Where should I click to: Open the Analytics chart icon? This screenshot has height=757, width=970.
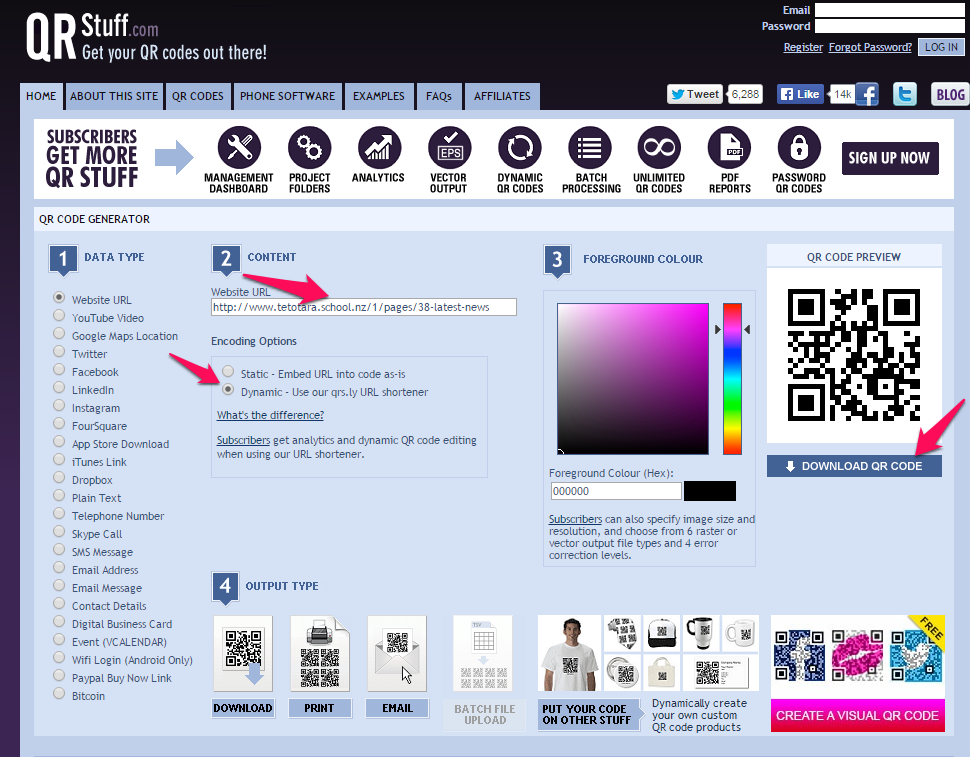(379, 147)
